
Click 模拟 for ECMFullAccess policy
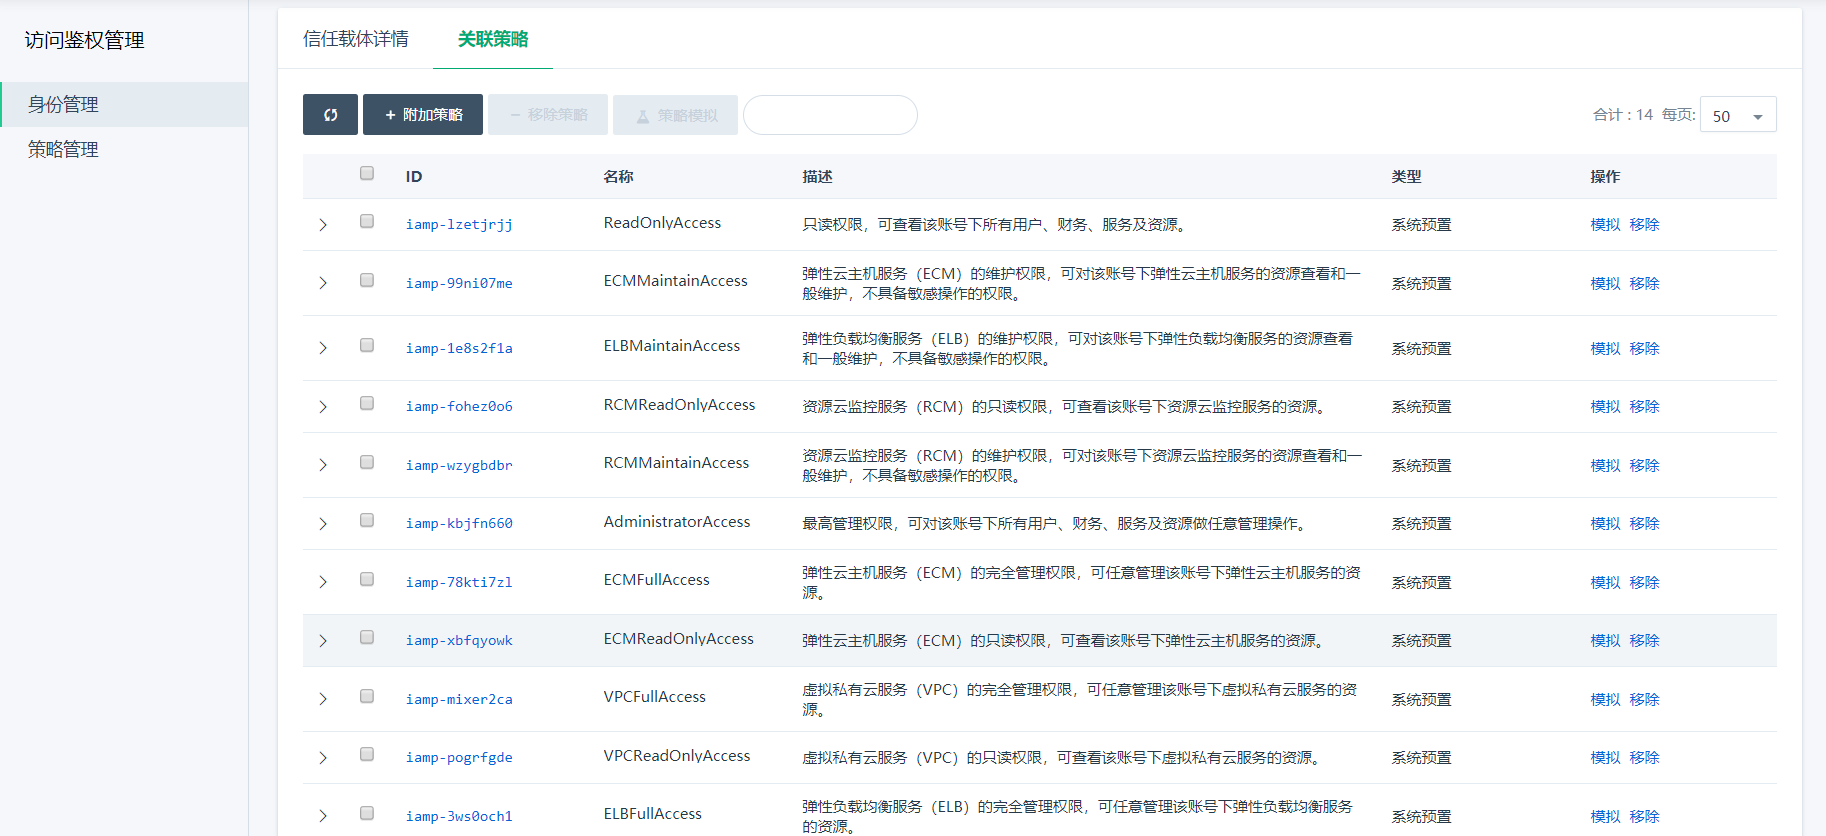tap(1605, 582)
